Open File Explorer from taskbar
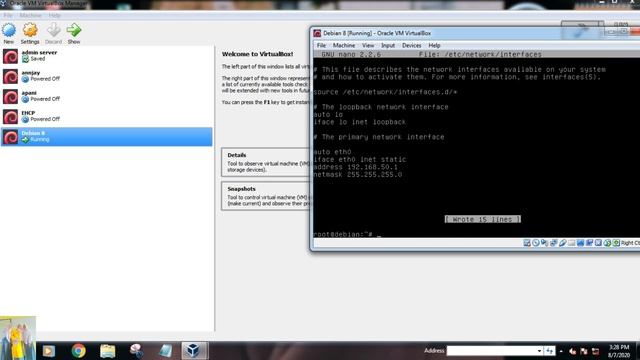640x360 pixels. point(108,351)
